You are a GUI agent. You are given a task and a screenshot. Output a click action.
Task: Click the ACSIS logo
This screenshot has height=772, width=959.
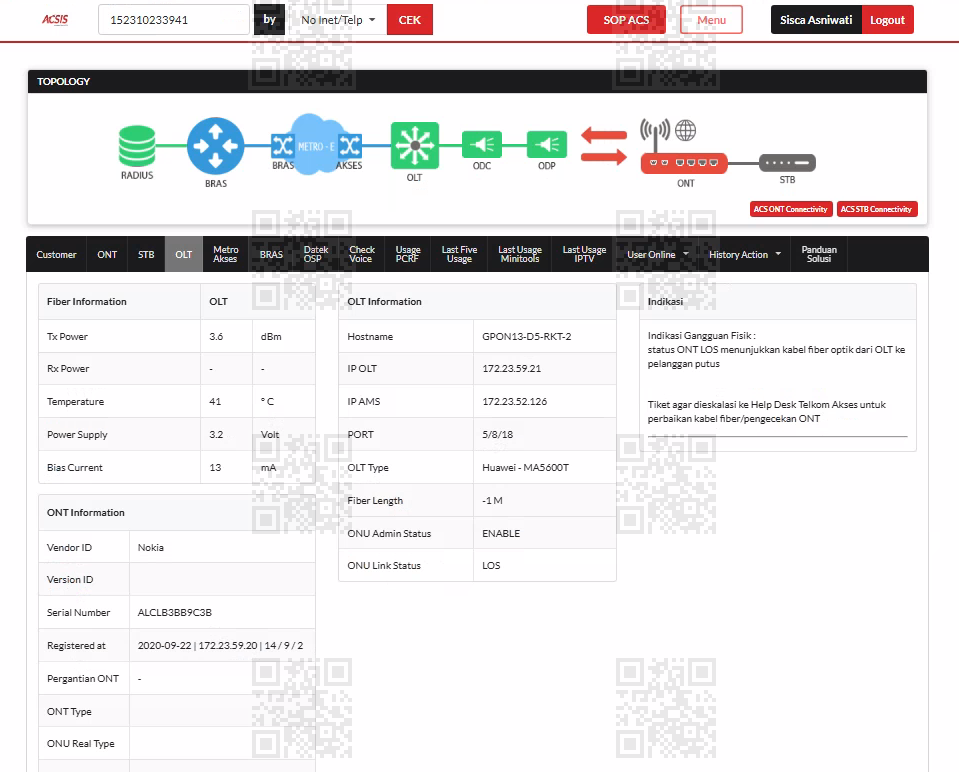coord(55,20)
